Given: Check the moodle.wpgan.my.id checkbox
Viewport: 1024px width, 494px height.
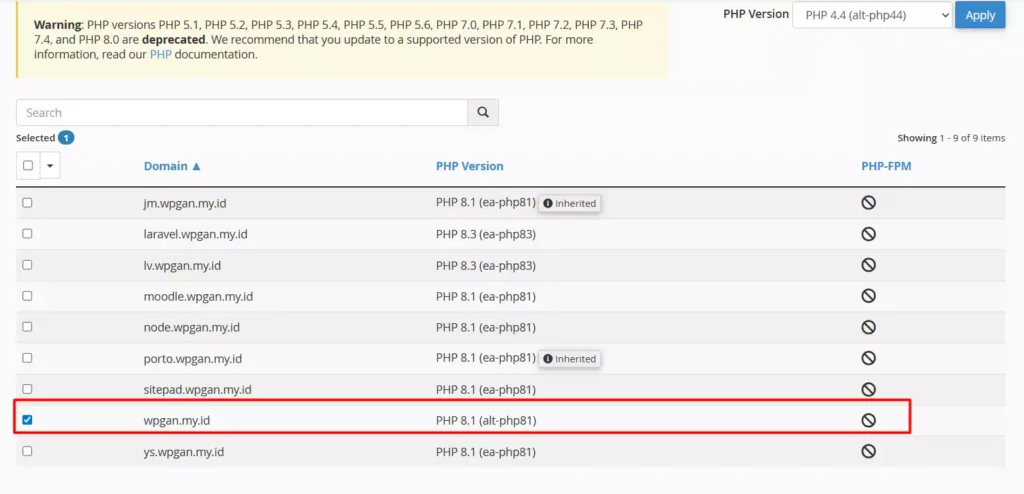Looking at the screenshot, I should pyautogui.click(x=27, y=295).
